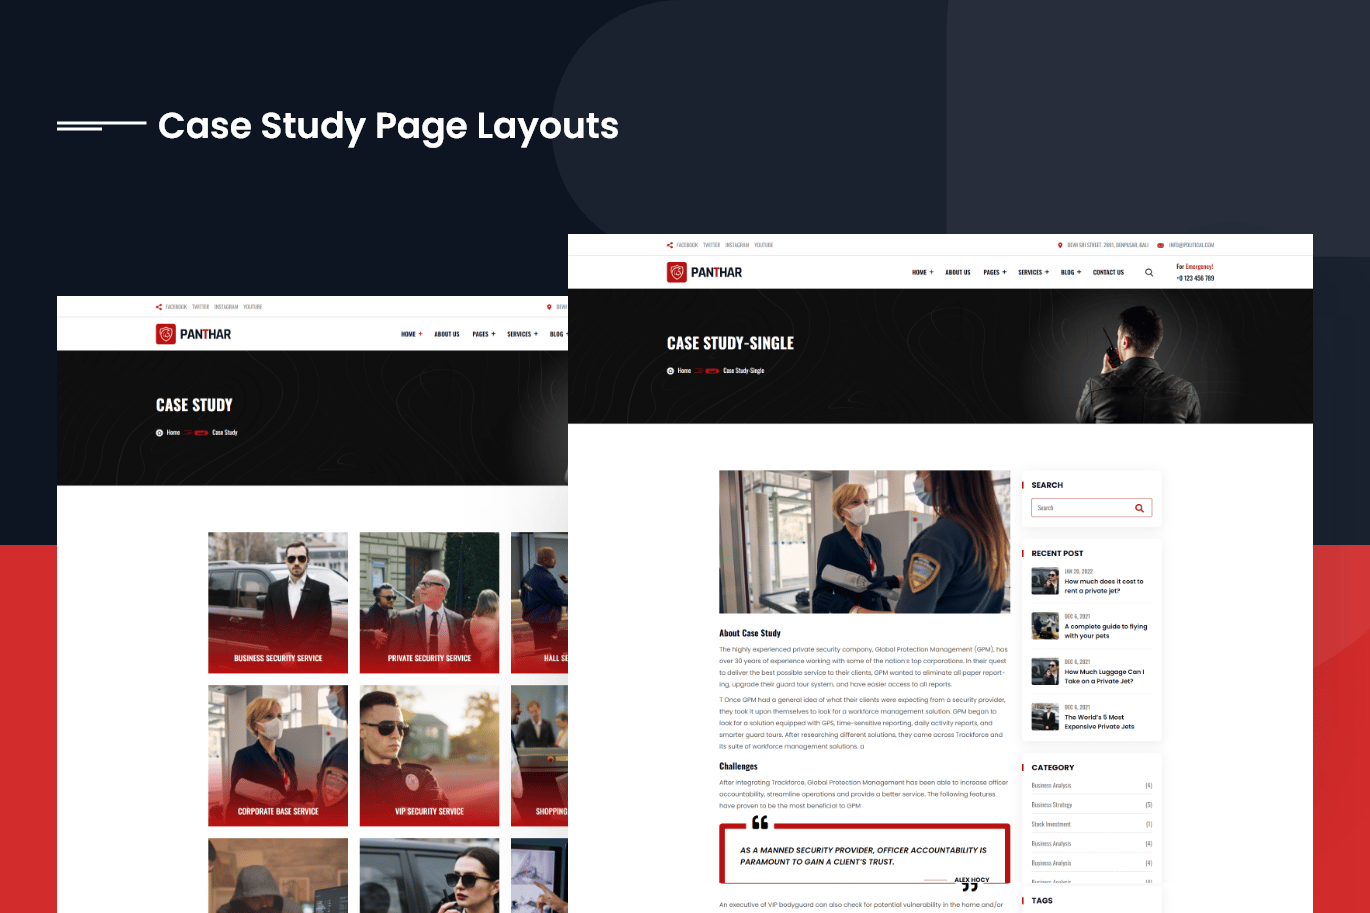Click the Panthar logo on Case Study-Single page

point(705,272)
